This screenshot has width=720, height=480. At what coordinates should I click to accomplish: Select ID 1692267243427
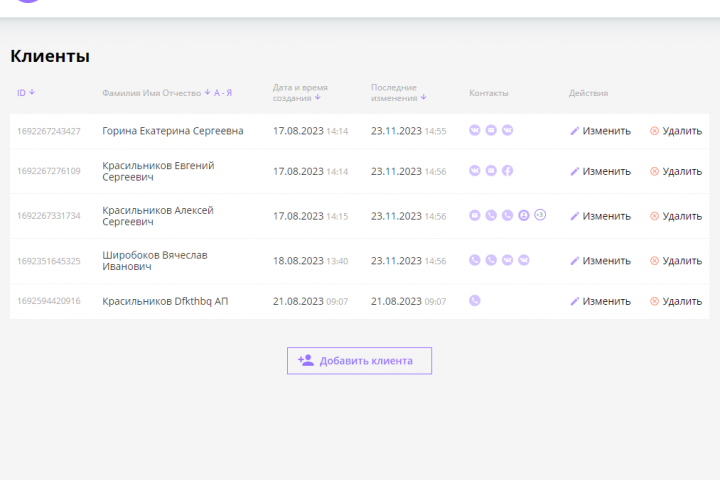tap(49, 131)
